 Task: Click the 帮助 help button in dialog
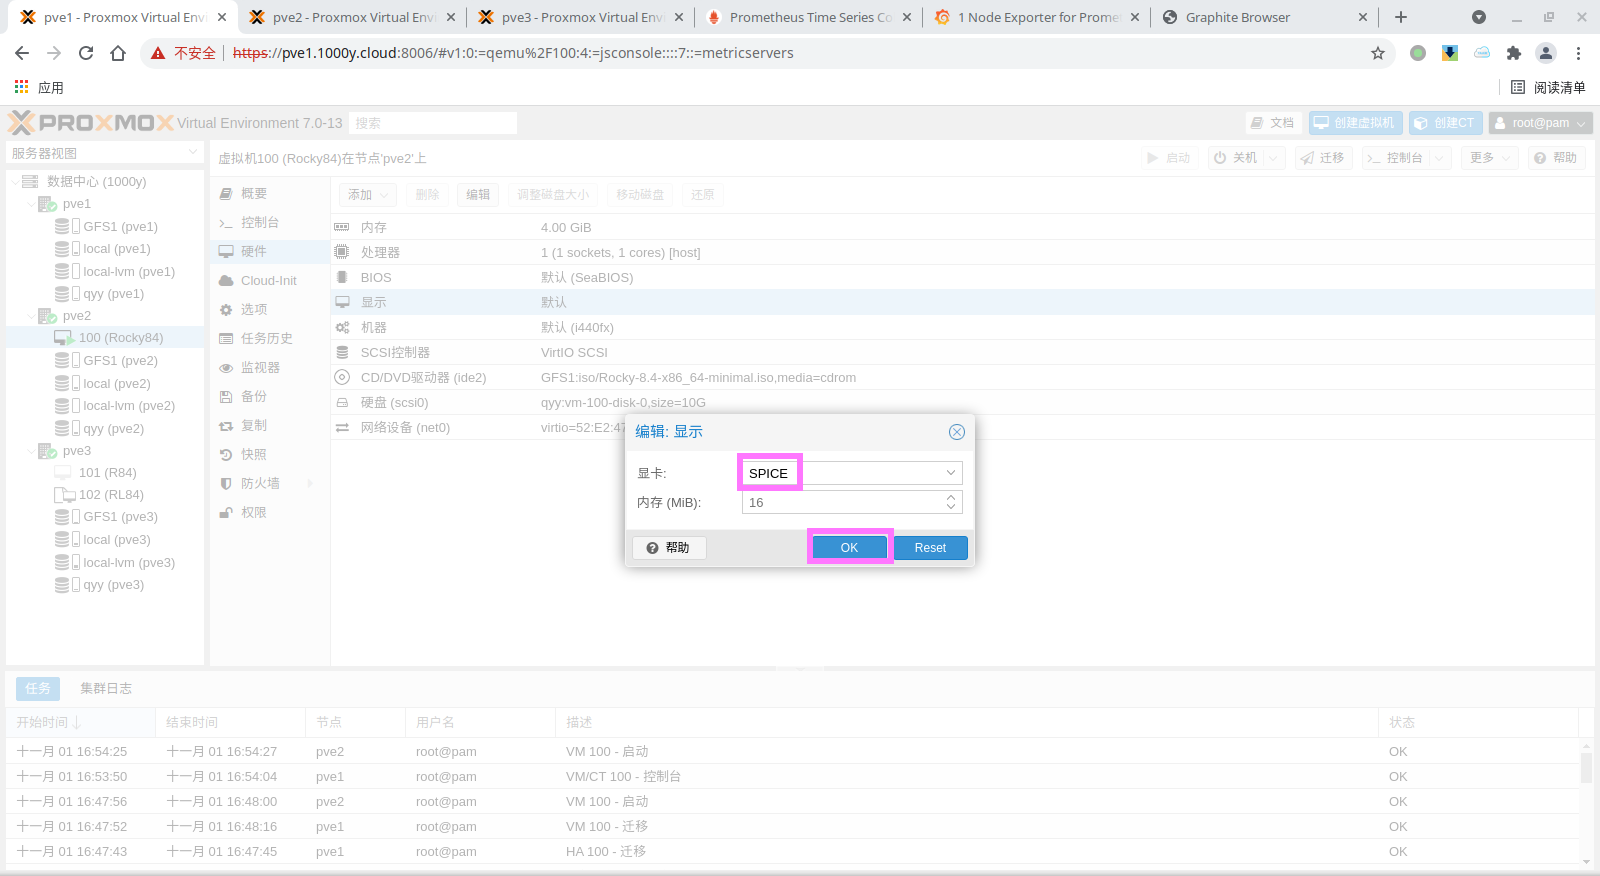669,548
